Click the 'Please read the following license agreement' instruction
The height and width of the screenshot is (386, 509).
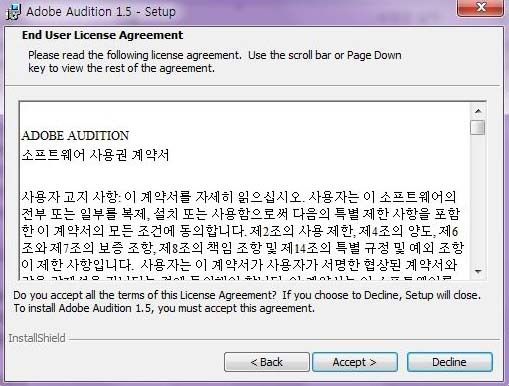(215, 62)
